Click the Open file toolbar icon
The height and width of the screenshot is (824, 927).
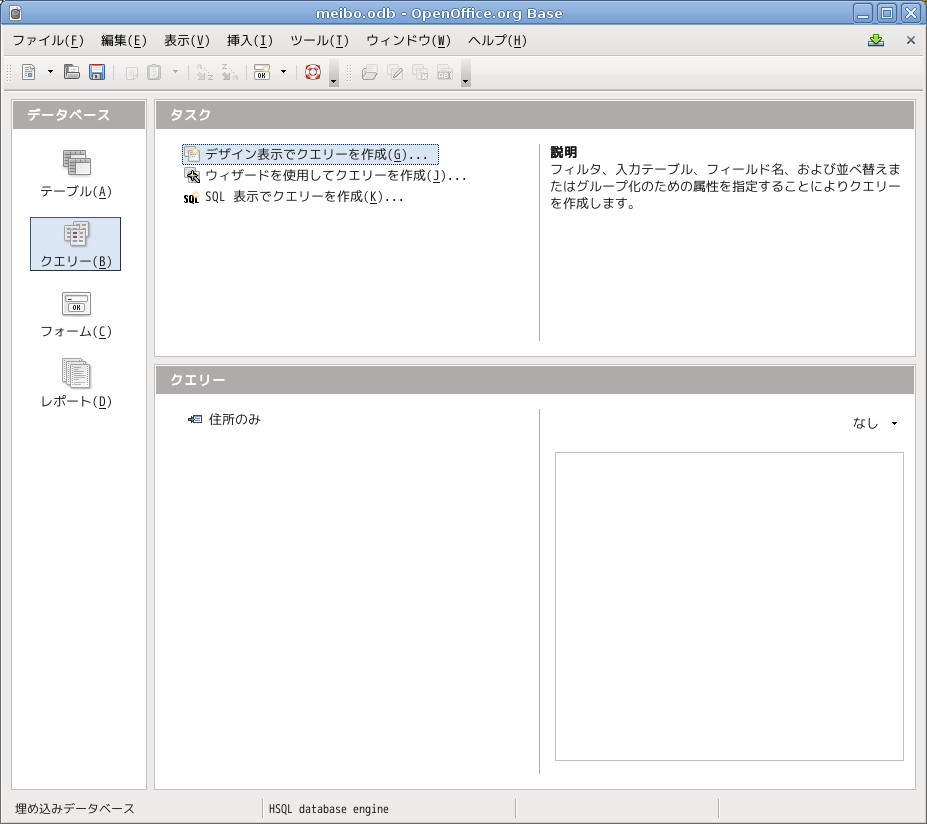click(x=72, y=72)
